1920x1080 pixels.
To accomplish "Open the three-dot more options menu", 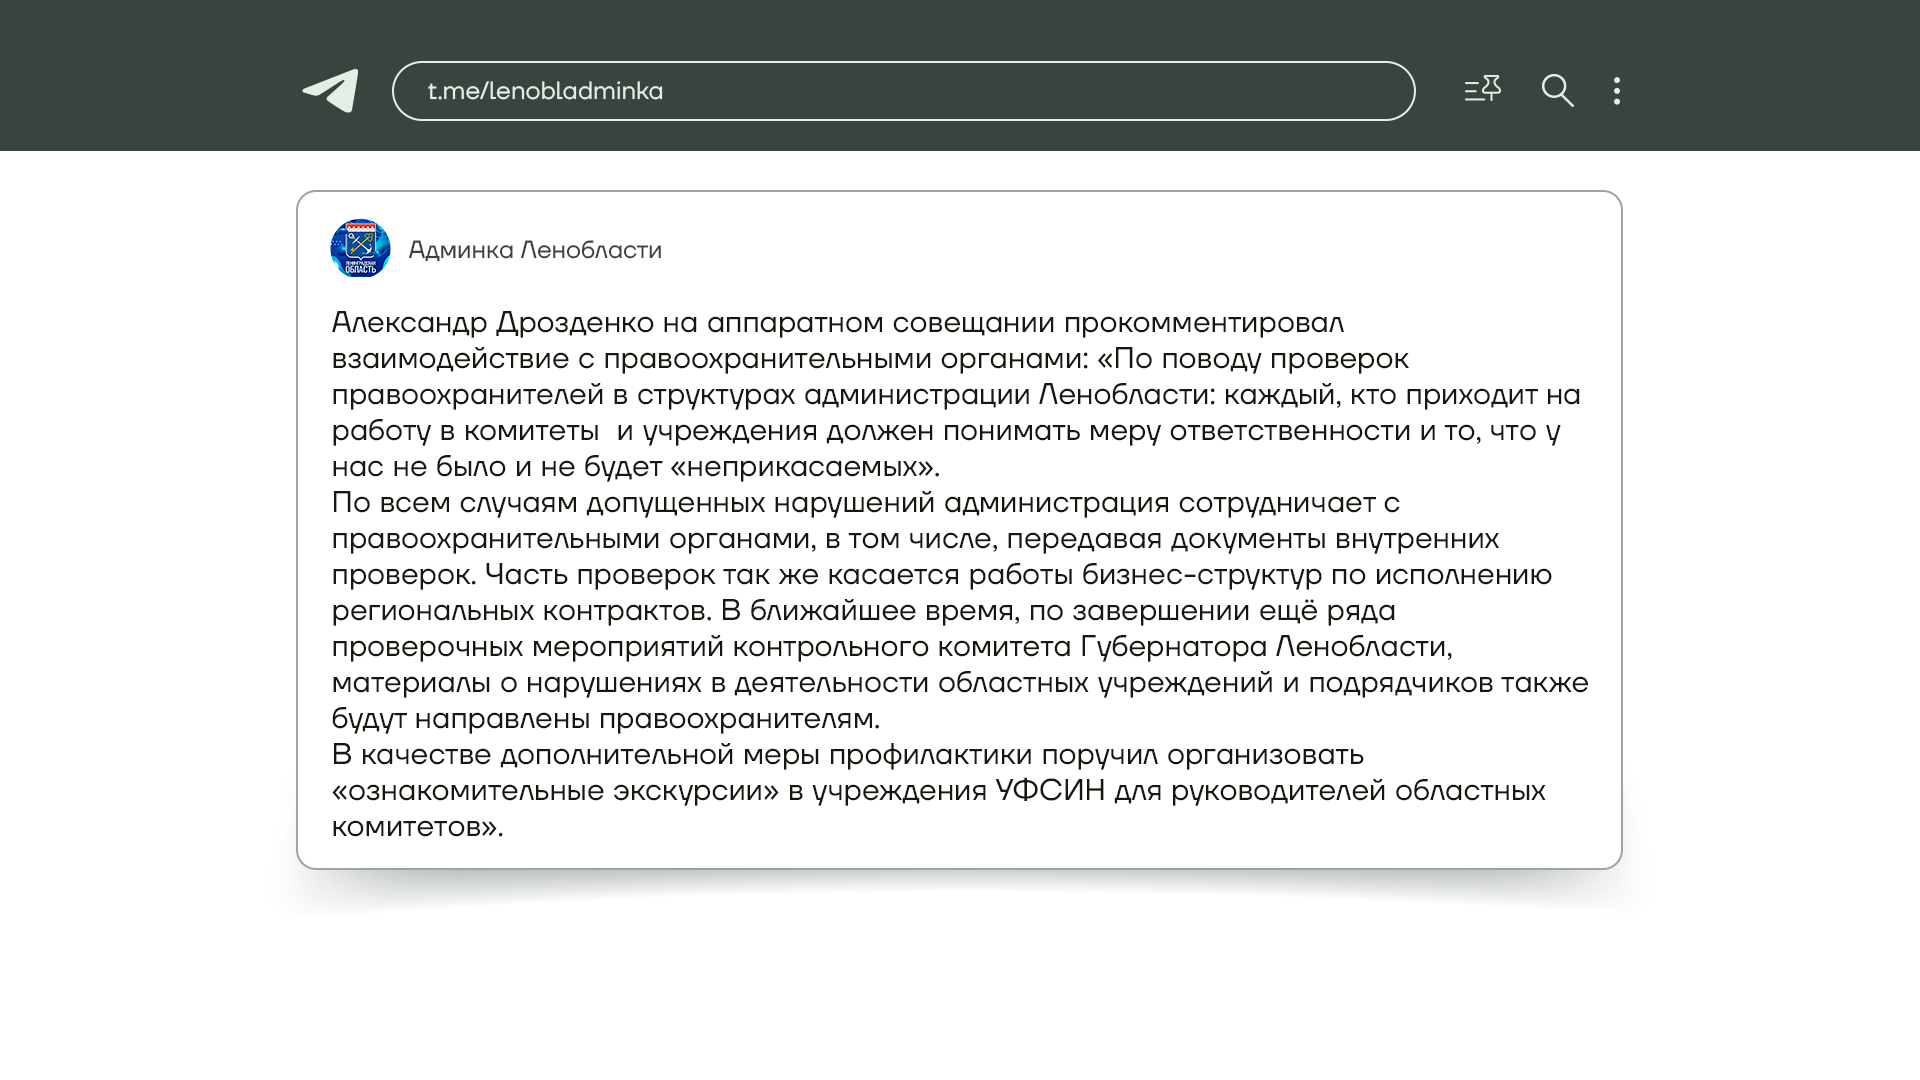I will click(x=1617, y=91).
